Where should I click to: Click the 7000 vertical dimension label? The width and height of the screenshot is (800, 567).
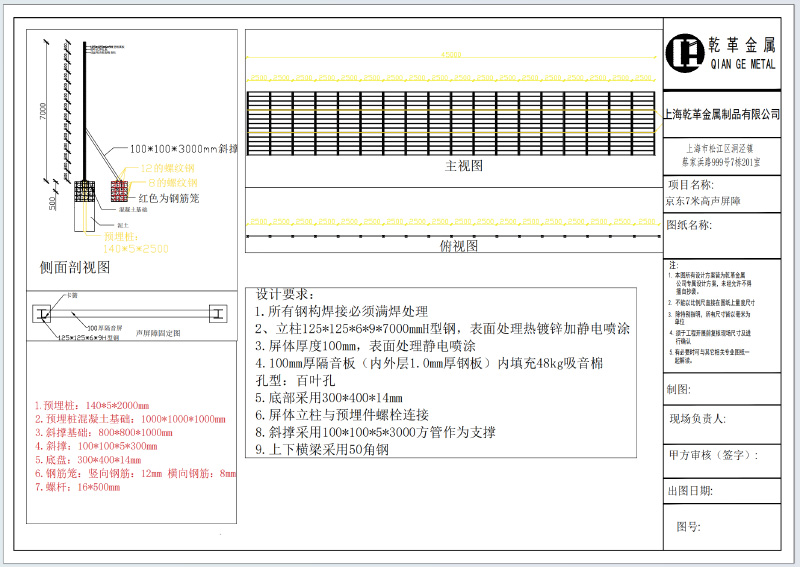tap(43, 112)
